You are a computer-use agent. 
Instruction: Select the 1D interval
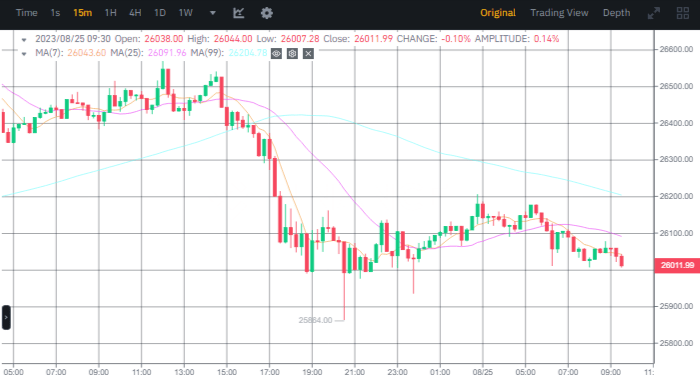tap(160, 13)
